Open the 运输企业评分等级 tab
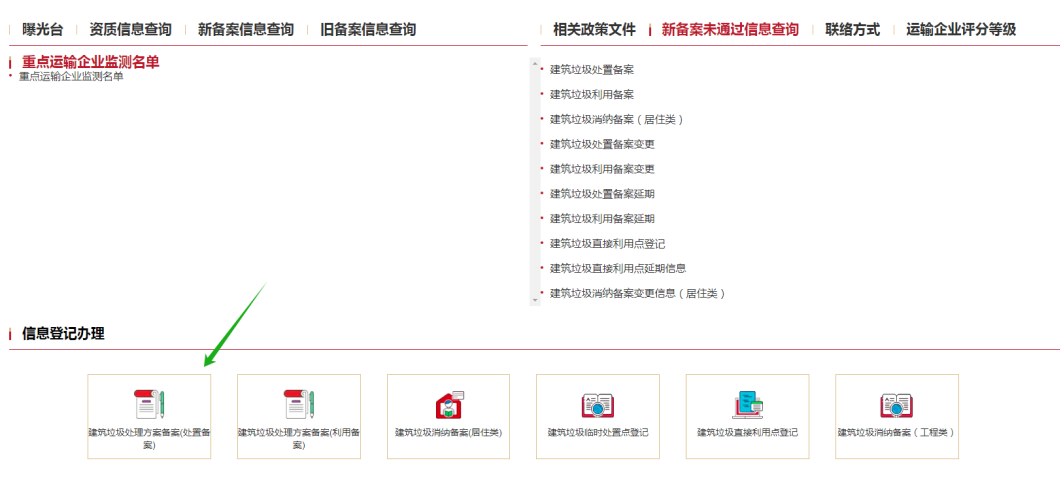Image resolution: width=1060 pixels, height=484 pixels. [x=961, y=30]
